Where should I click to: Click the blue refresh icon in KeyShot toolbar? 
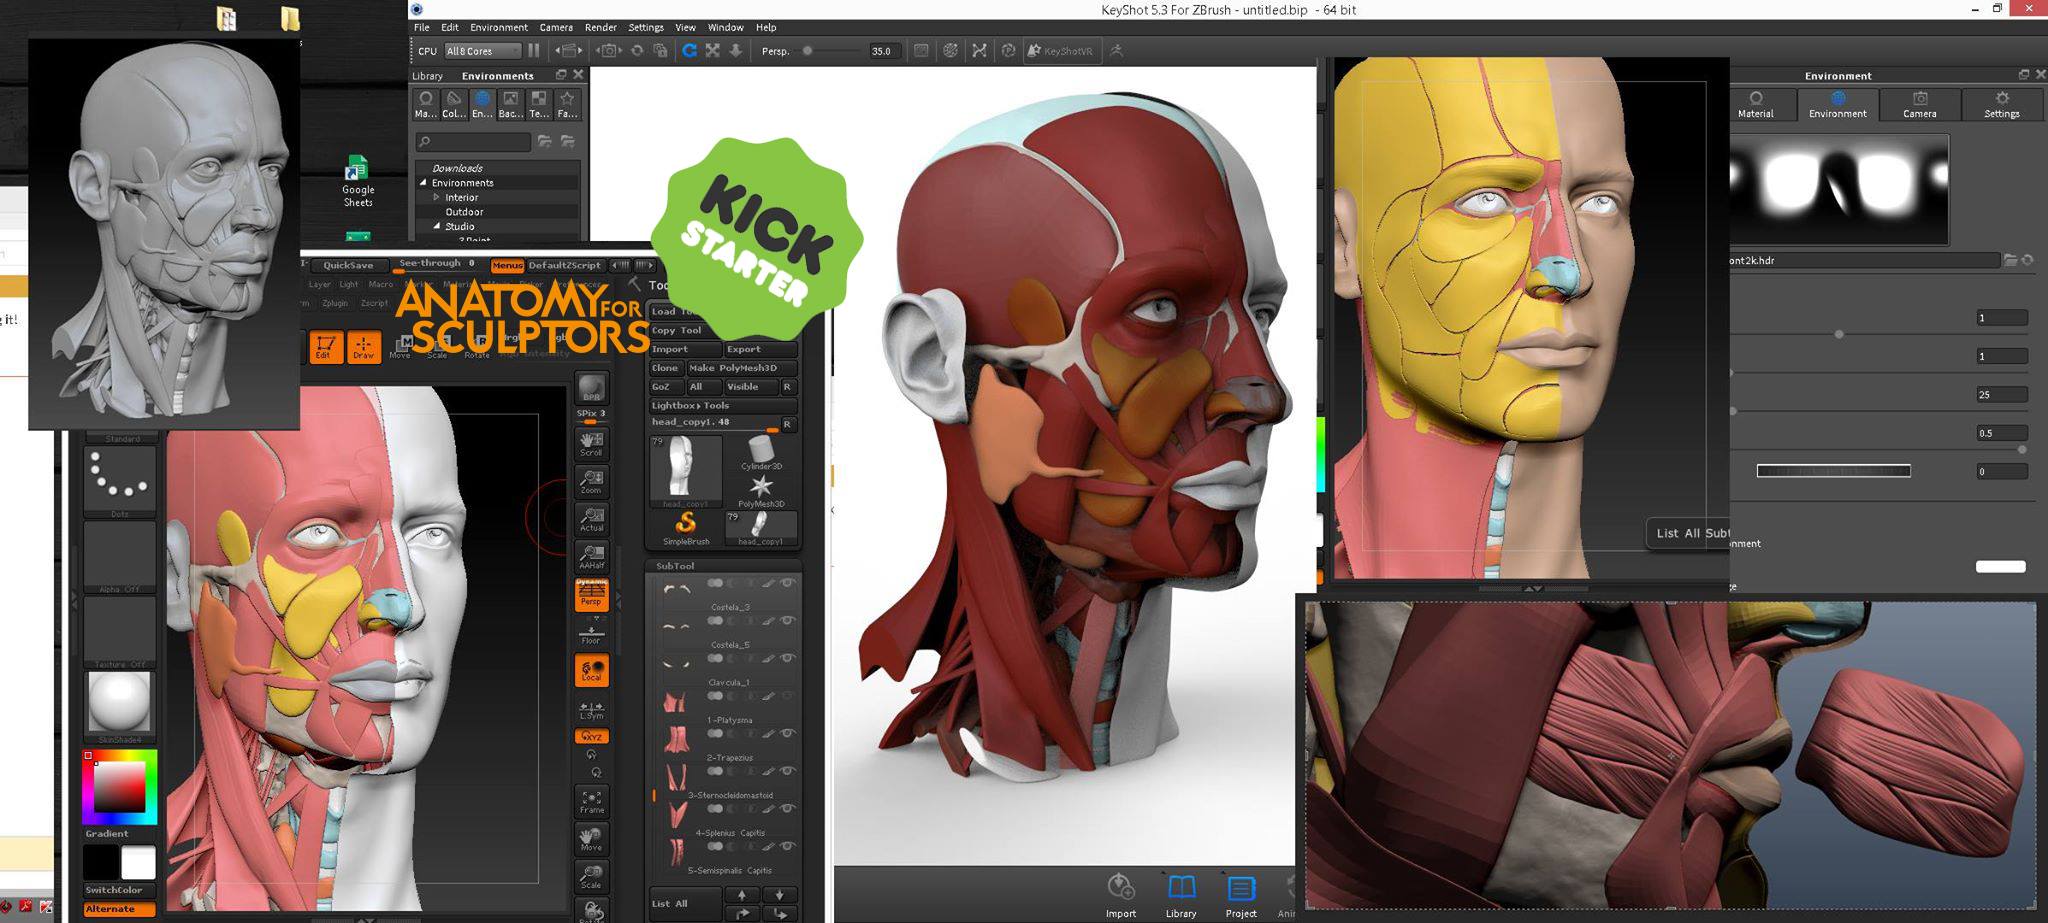689,50
